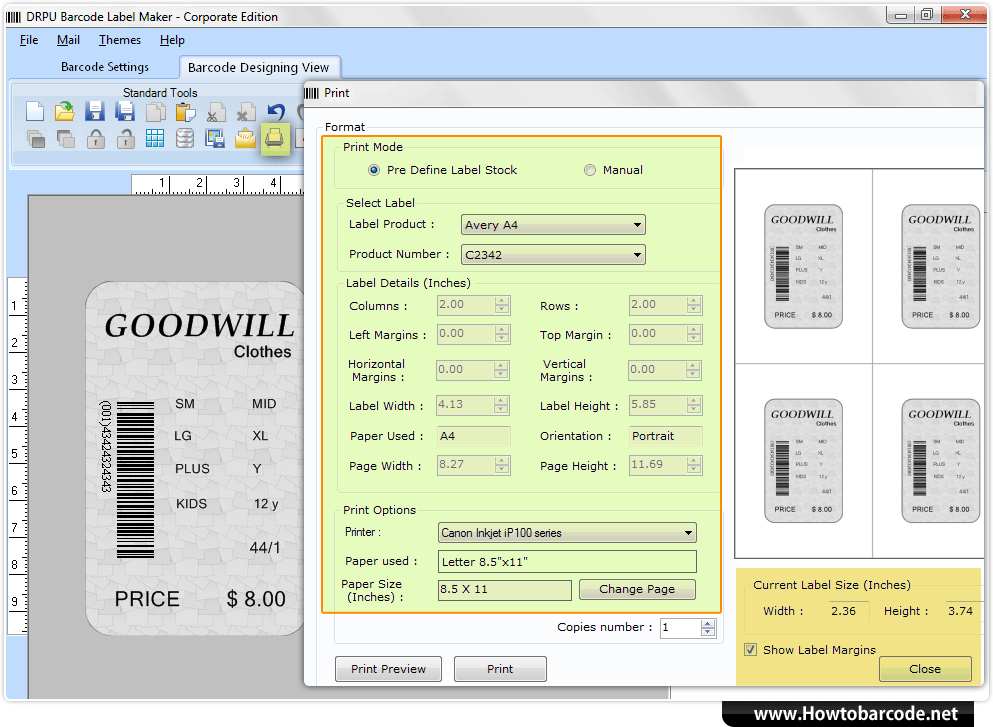Lock the selected object using padlock icon
993x727 pixels.
point(95,138)
